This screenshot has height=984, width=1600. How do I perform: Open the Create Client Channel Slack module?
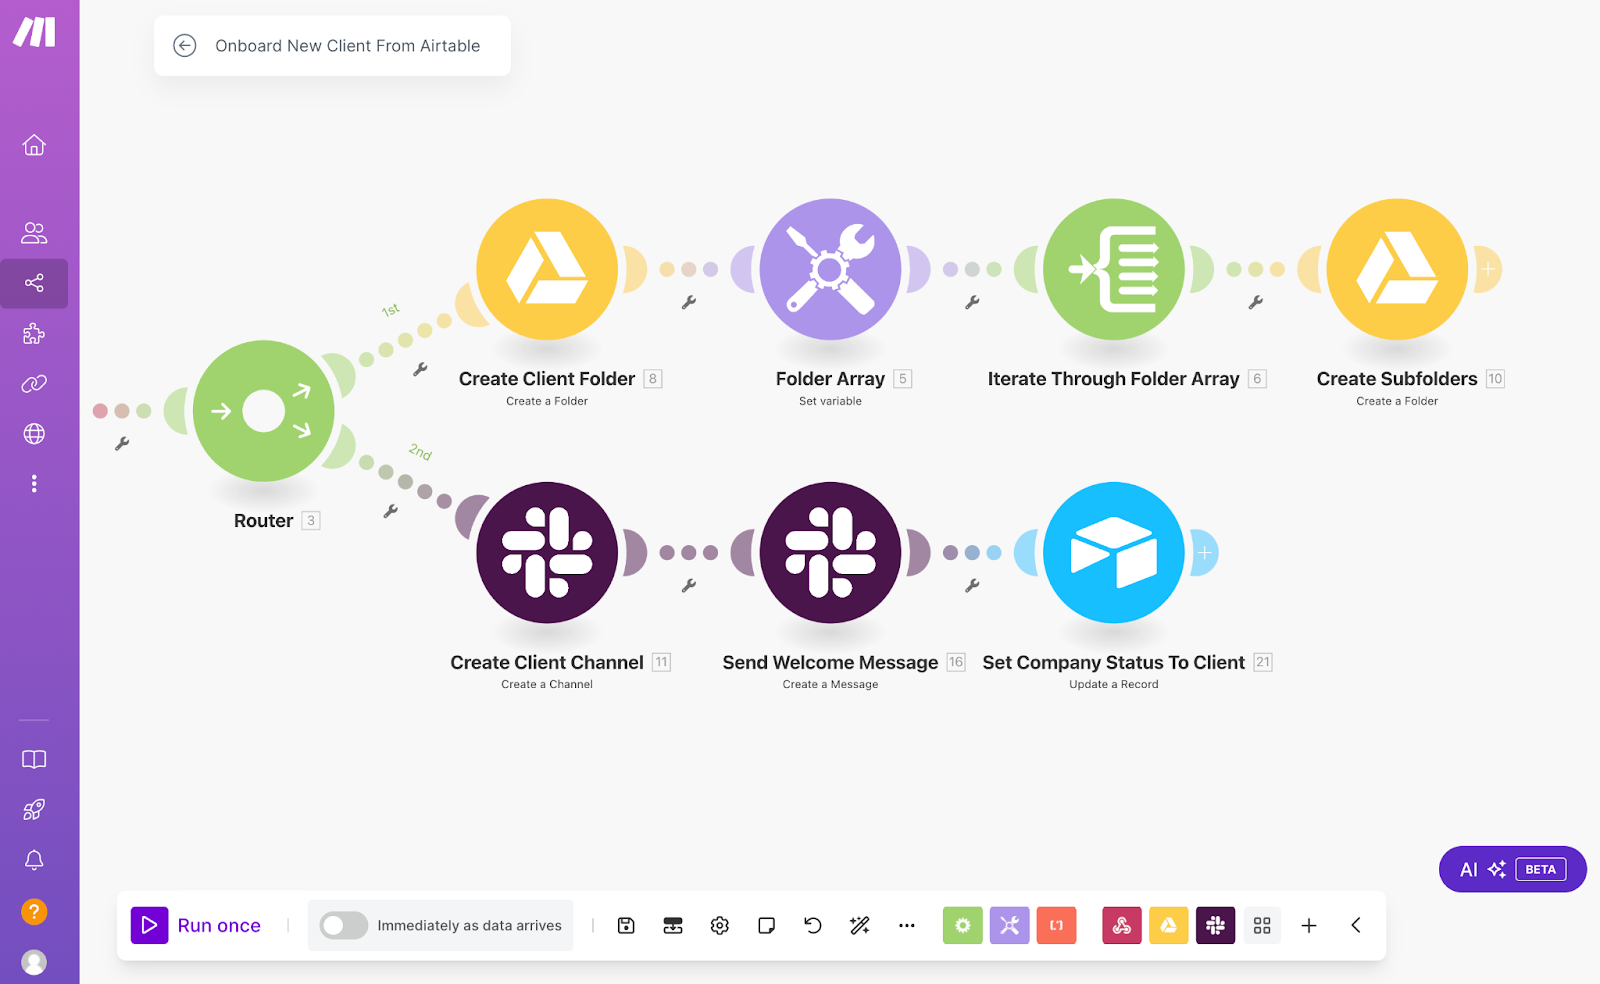point(547,553)
